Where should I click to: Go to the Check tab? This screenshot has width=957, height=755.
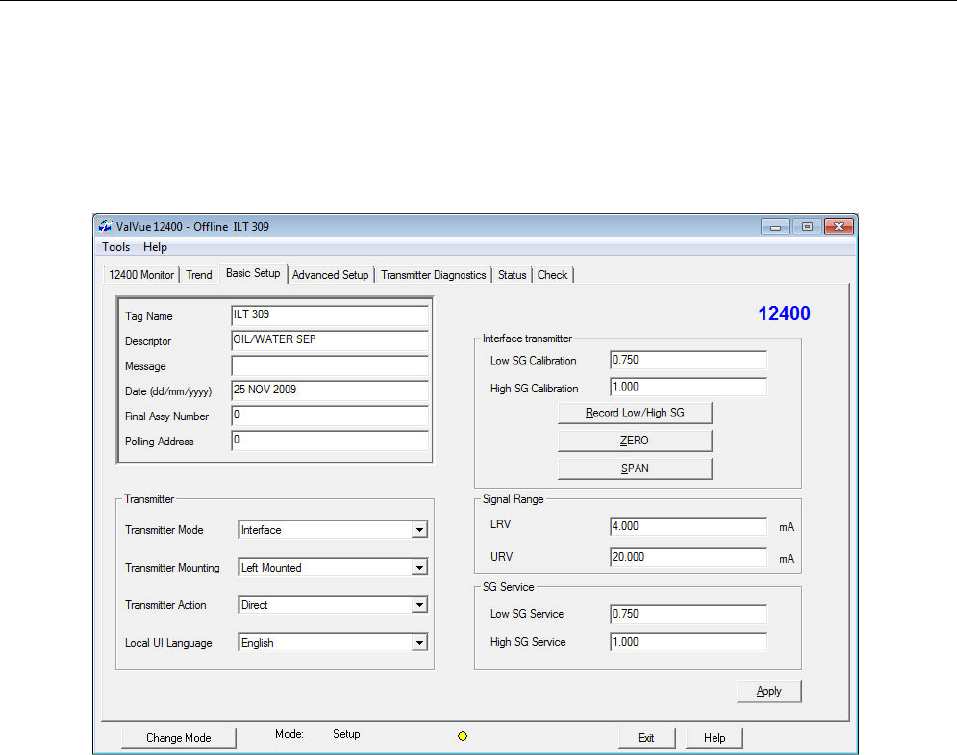552,275
